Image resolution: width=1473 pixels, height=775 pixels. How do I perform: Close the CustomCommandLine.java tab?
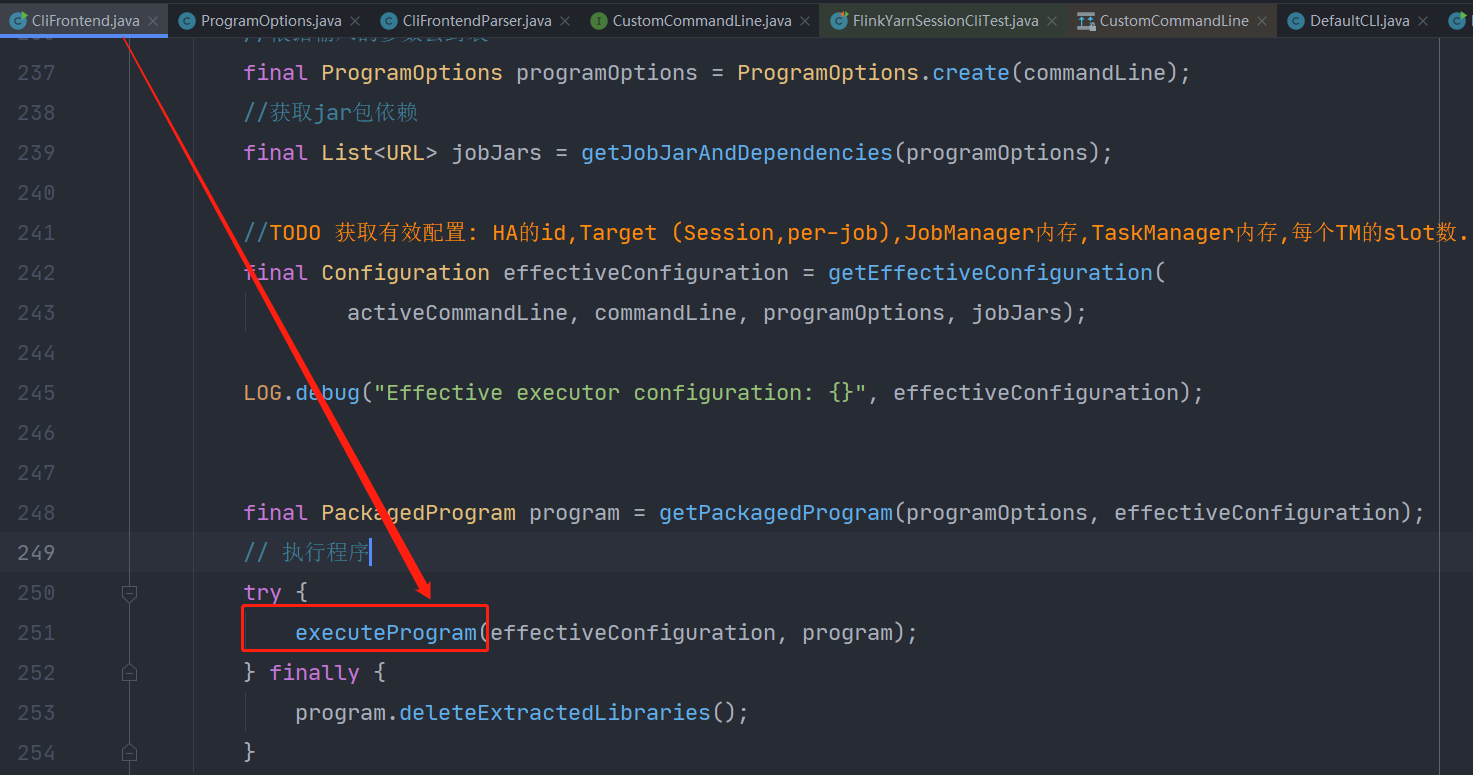pos(805,21)
